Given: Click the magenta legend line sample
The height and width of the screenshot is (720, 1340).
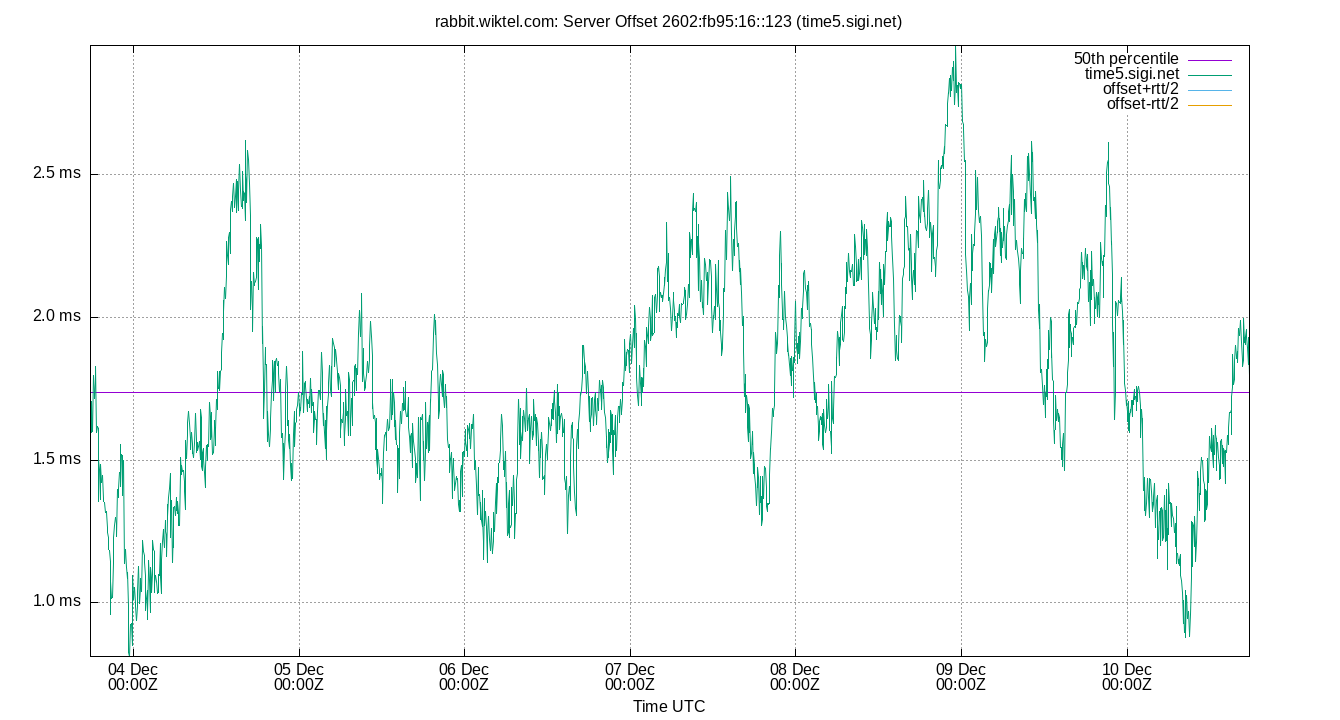Looking at the screenshot, I should click(x=1212, y=58).
